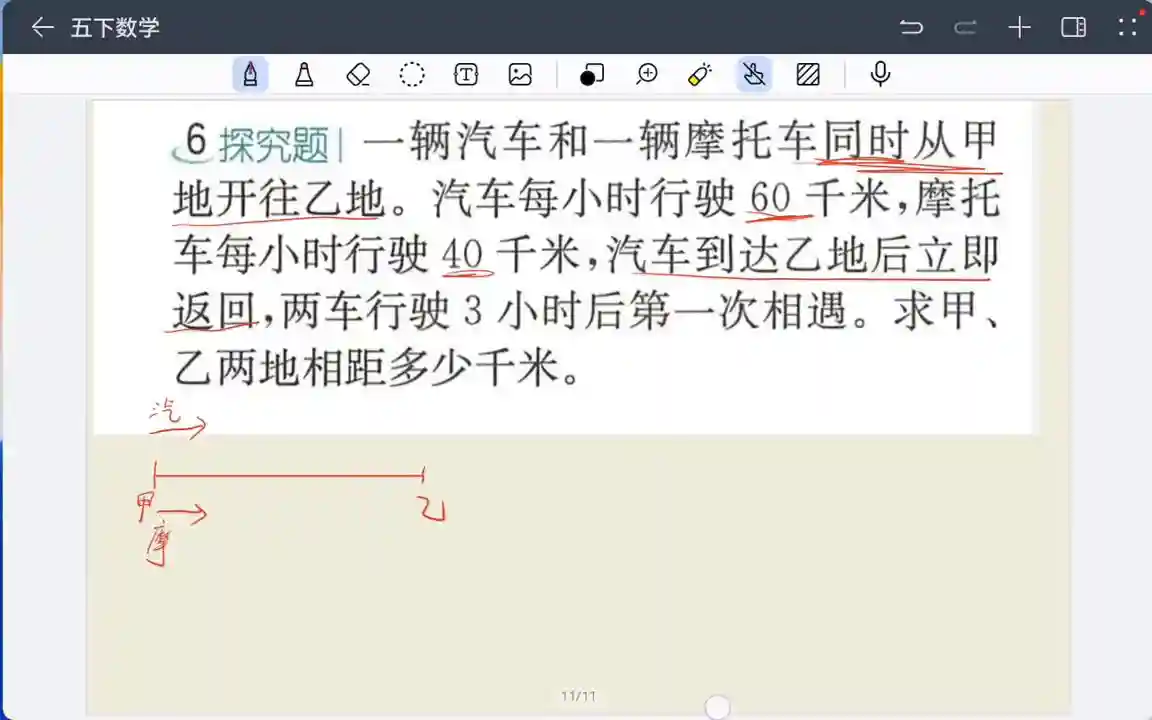This screenshot has height=720, width=1152.
Task: Open the shapes and color tool
Action: (x=592, y=74)
